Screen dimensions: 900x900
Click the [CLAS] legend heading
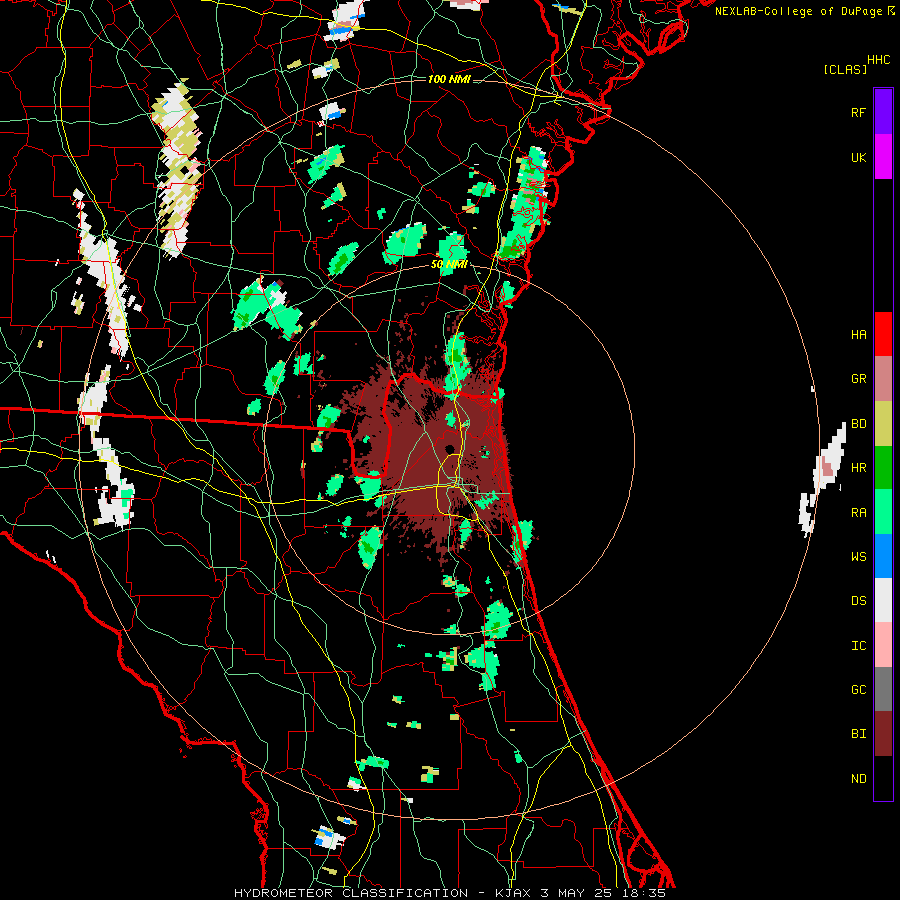845,69
